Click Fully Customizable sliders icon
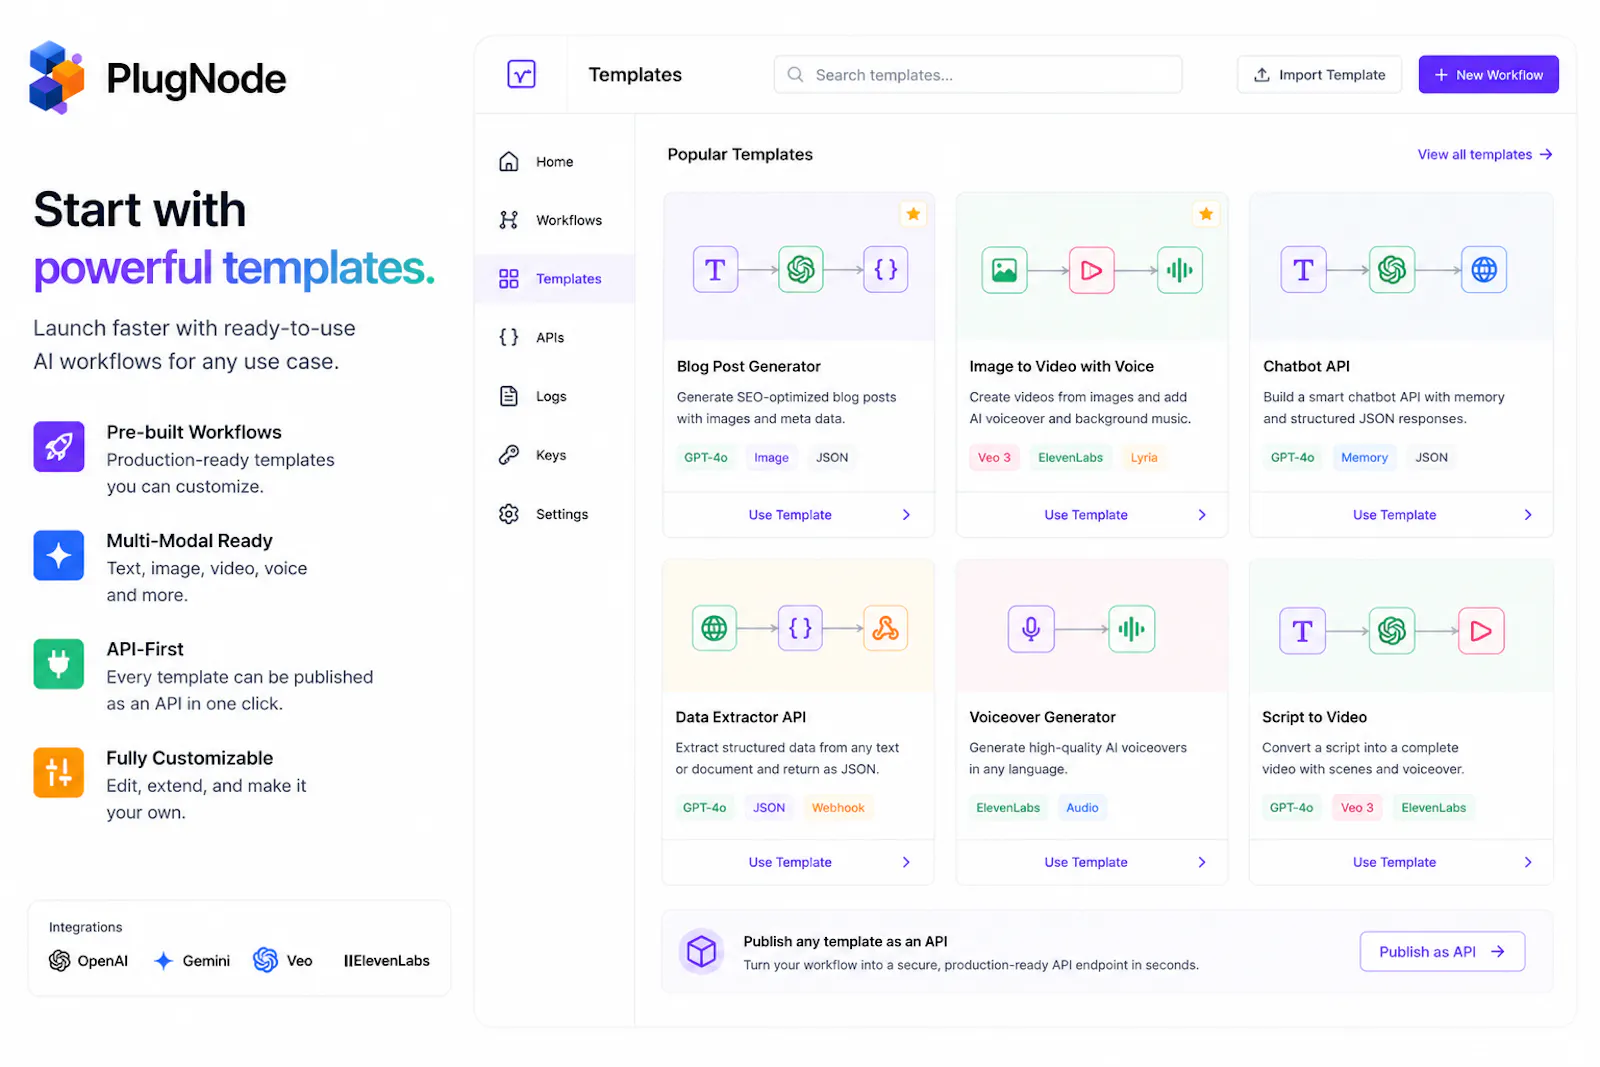The height and width of the screenshot is (1067, 1600). (59, 772)
